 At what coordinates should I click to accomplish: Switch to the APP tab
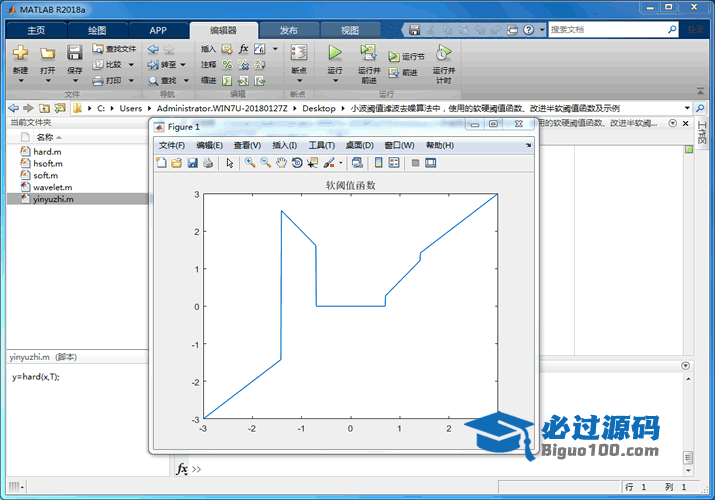158,31
